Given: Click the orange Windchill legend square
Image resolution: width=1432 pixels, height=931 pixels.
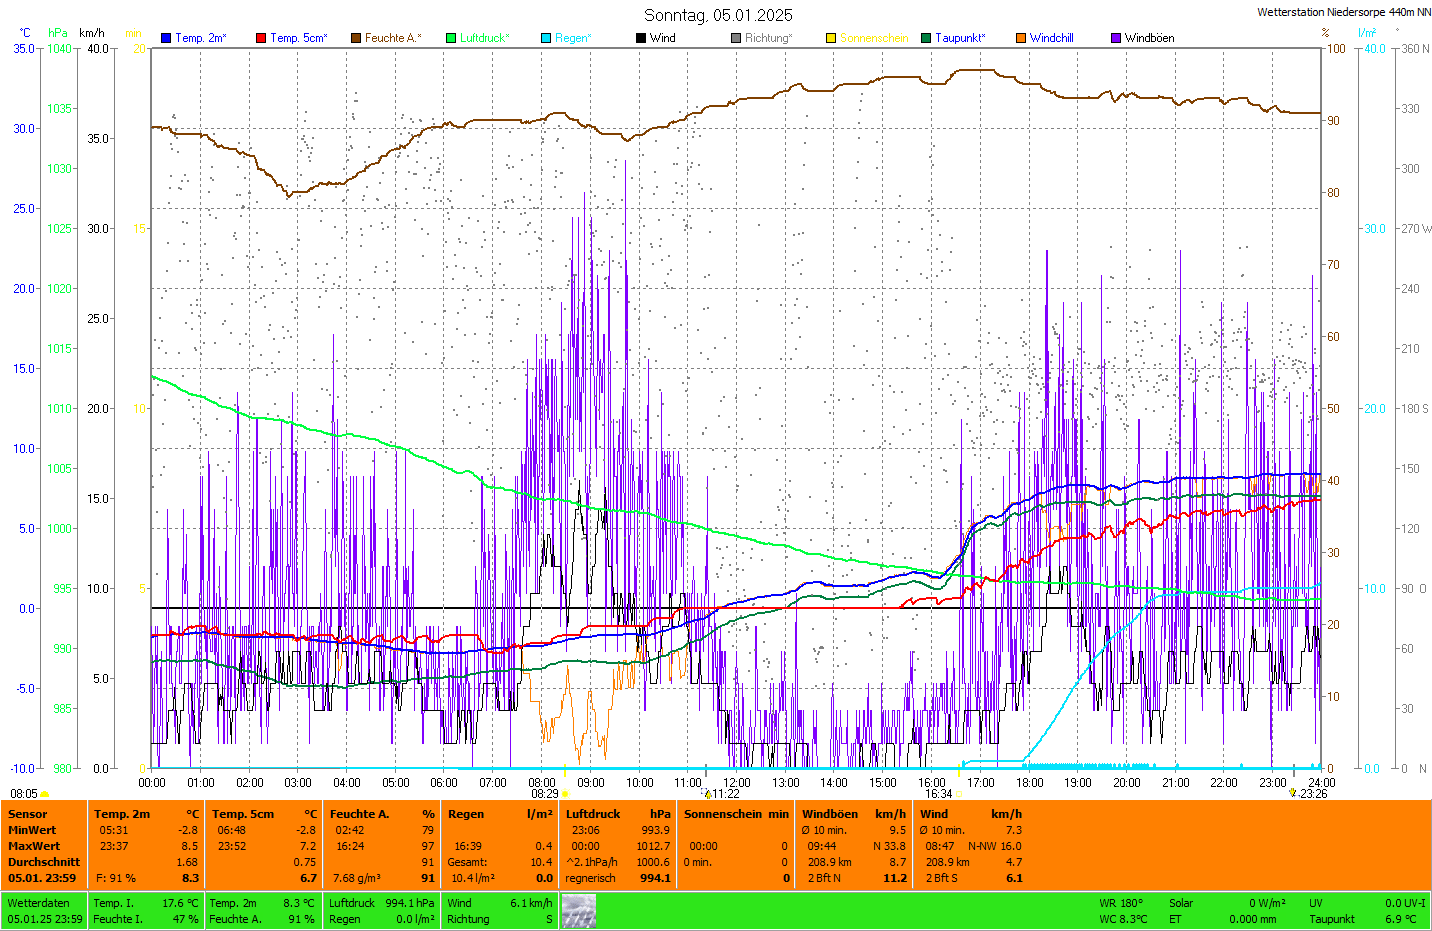Looking at the screenshot, I should (x=1021, y=38).
